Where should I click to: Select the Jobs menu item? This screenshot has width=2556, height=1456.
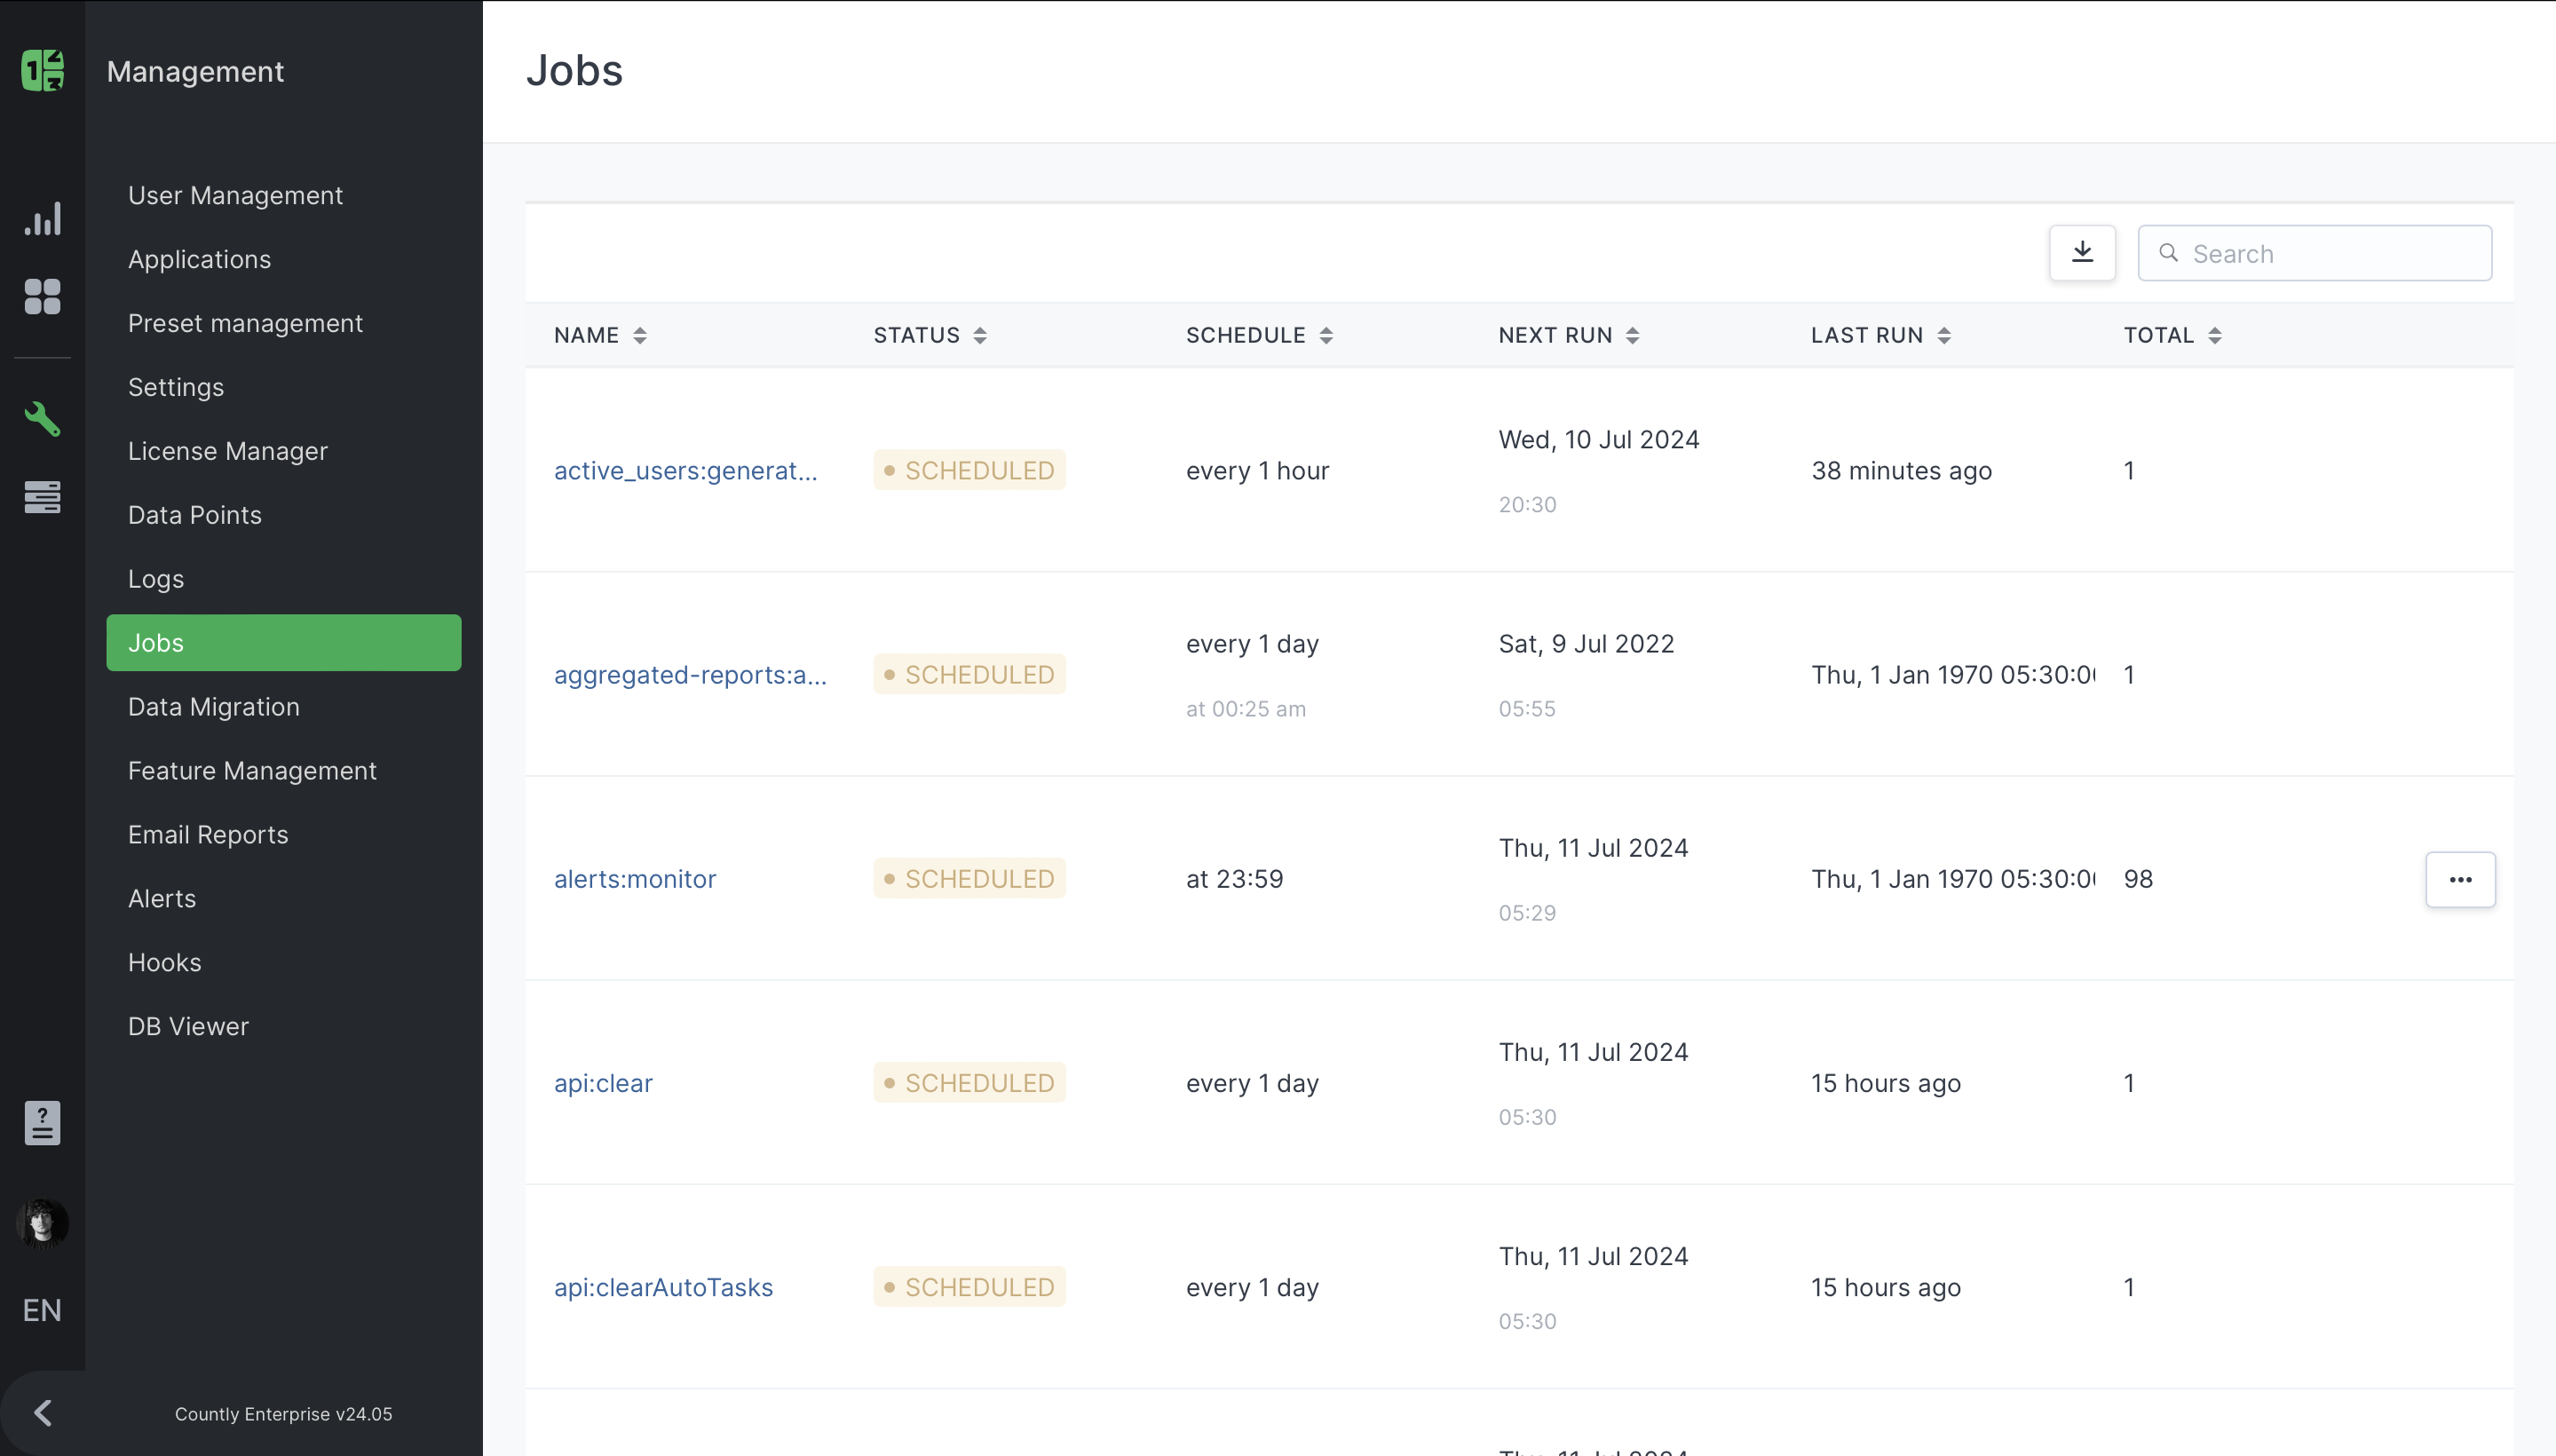click(x=283, y=643)
